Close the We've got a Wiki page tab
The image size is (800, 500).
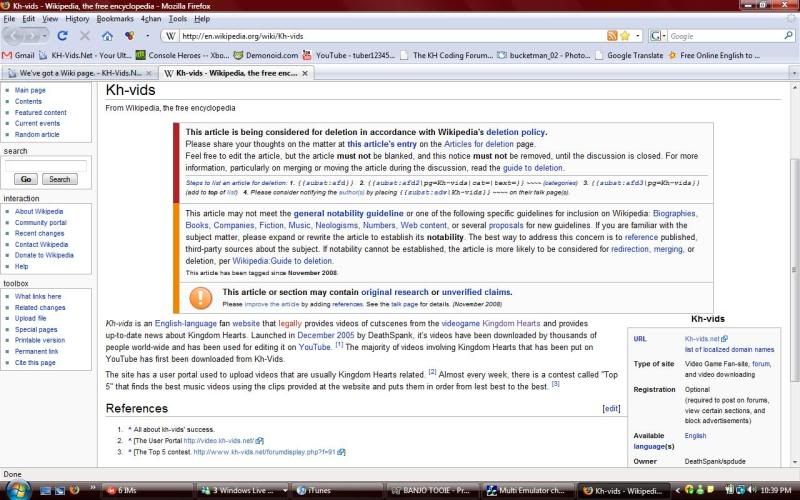pyautogui.click(x=148, y=73)
